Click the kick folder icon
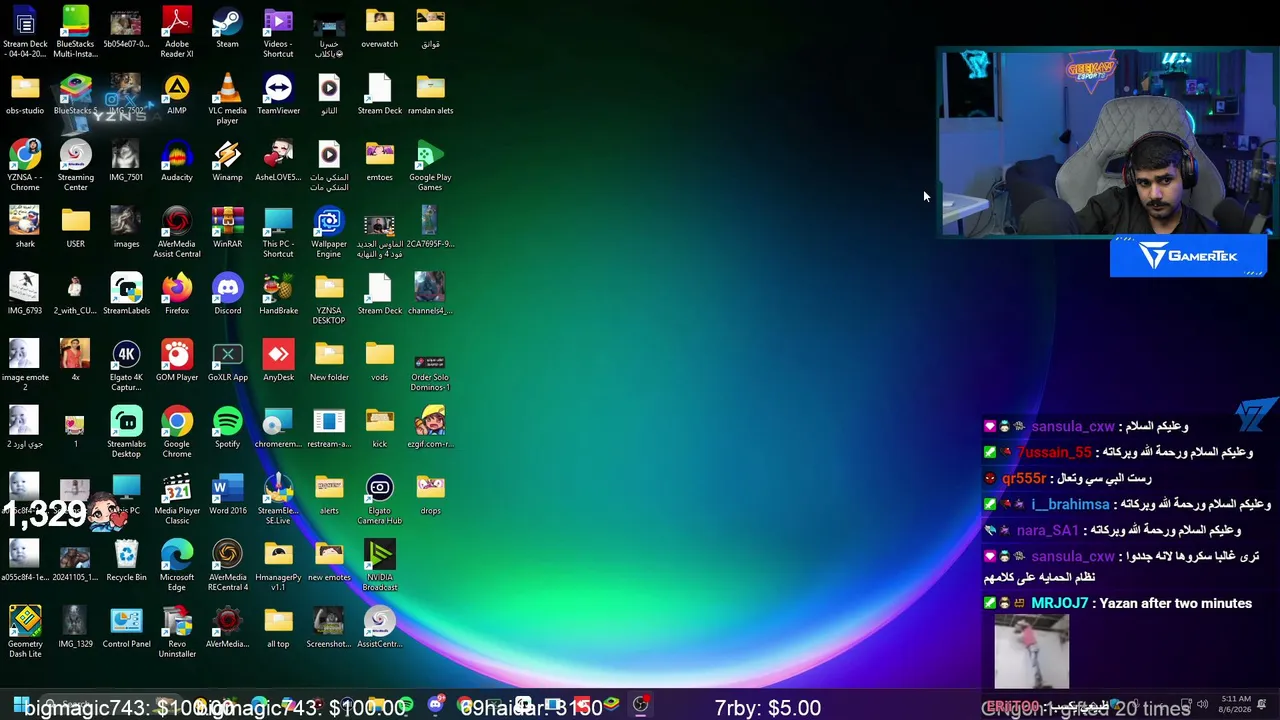 380,427
